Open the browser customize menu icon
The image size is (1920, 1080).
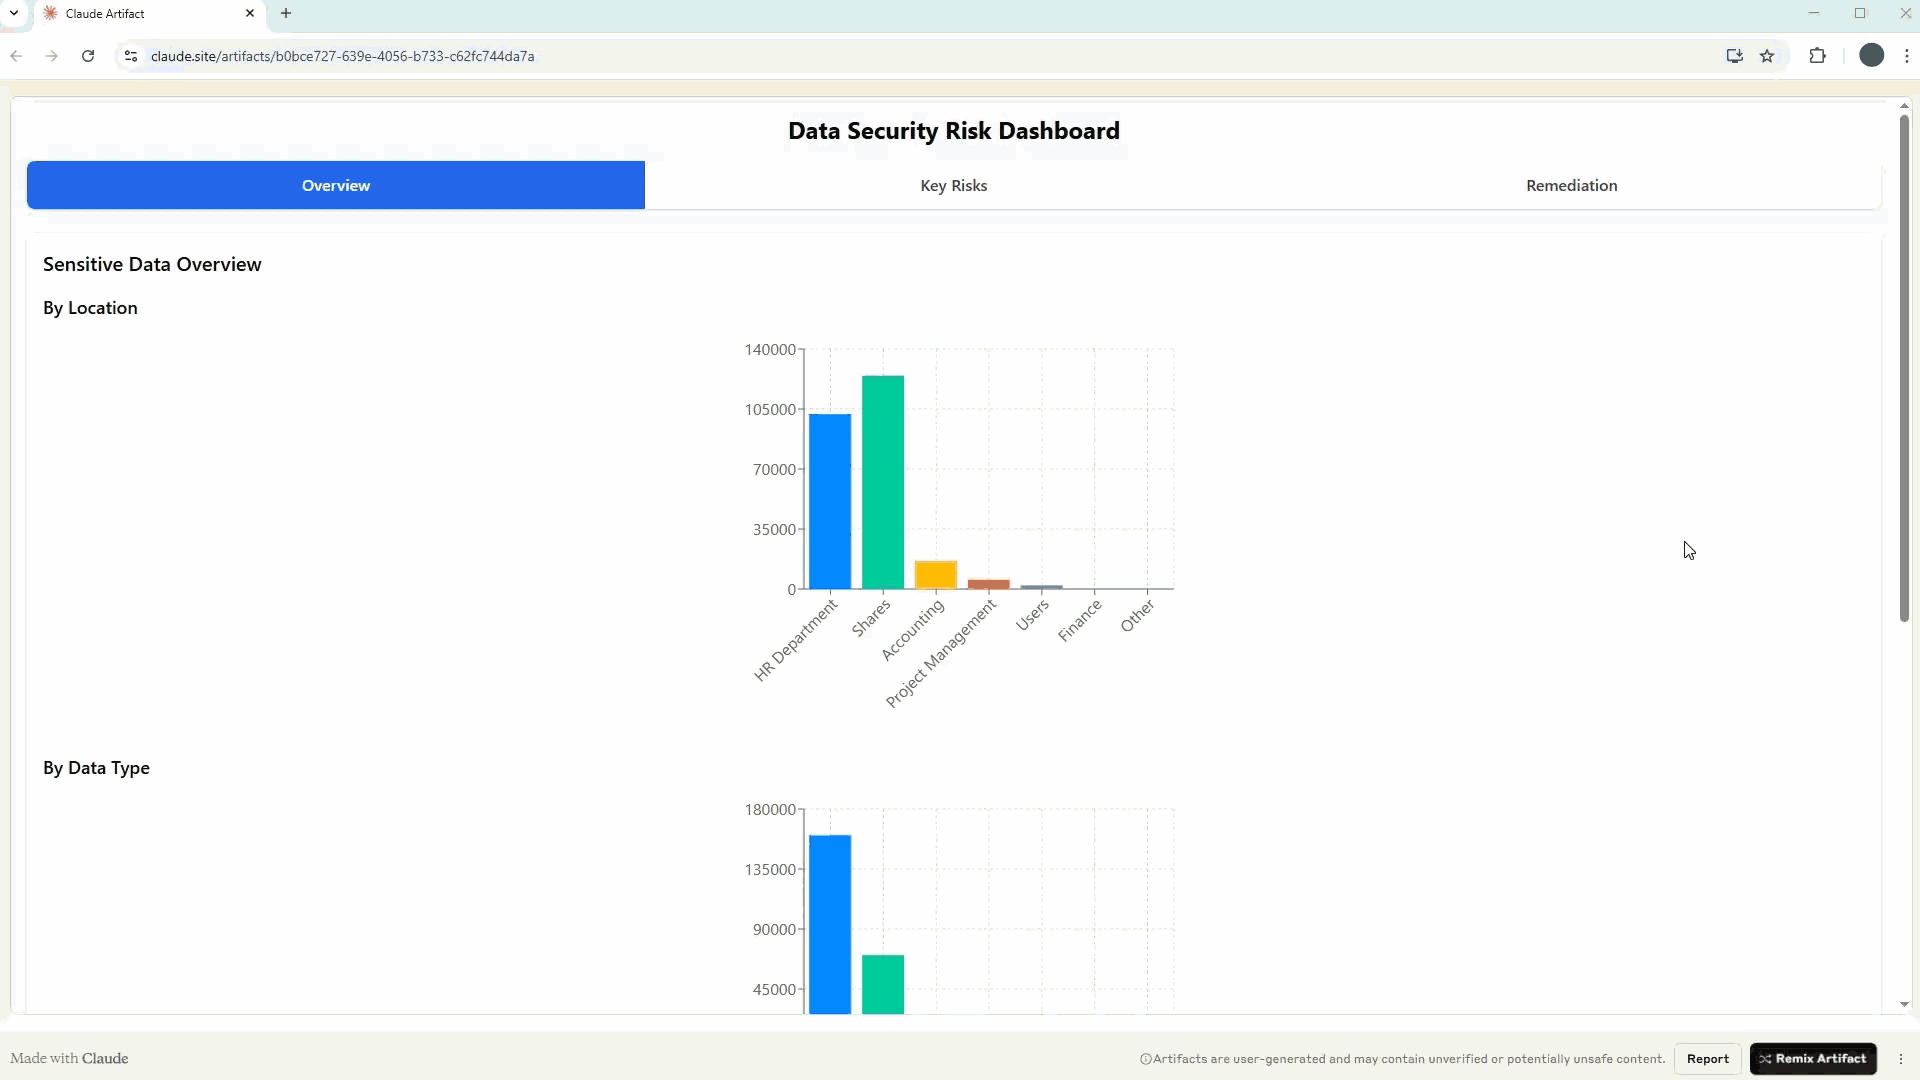click(x=1907, y=56)
